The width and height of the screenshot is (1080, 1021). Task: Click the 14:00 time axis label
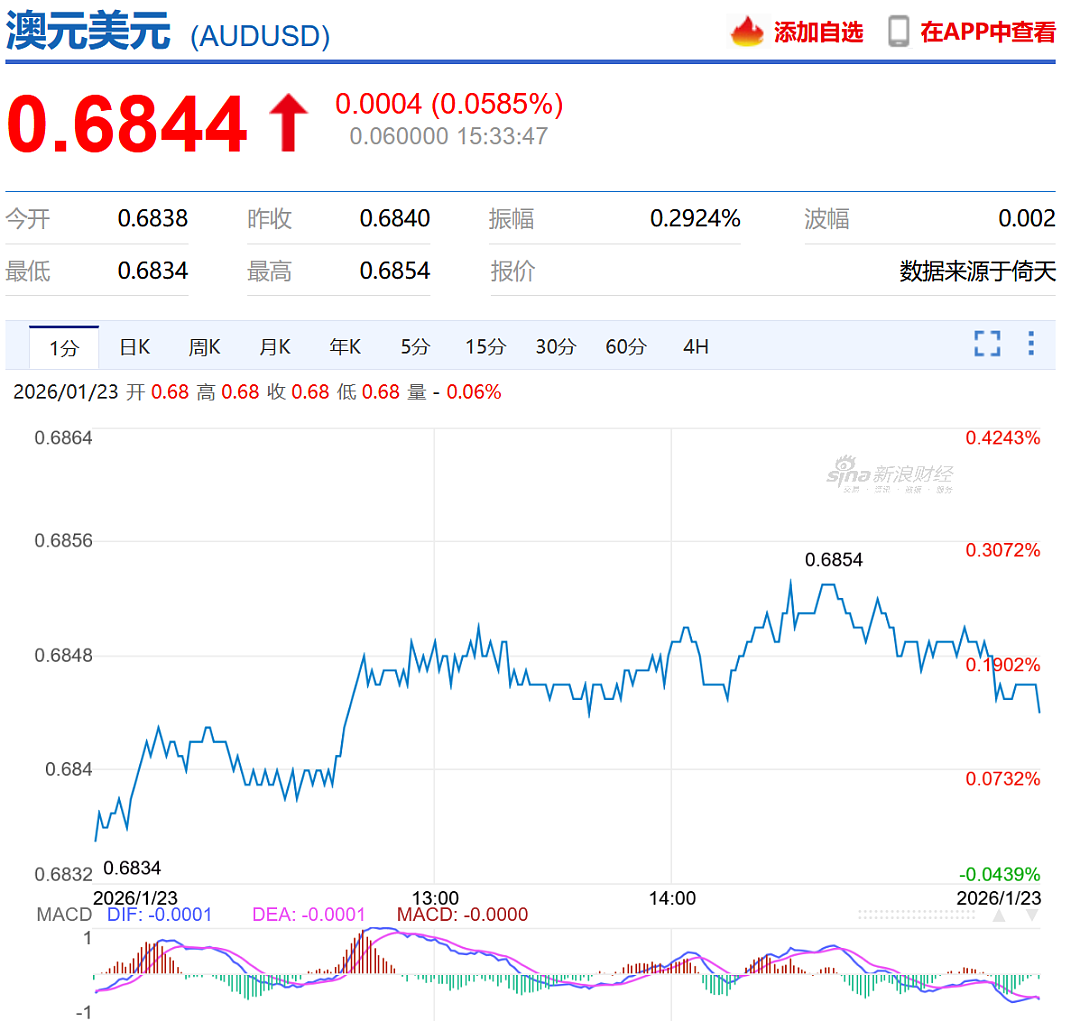point(672,898)
